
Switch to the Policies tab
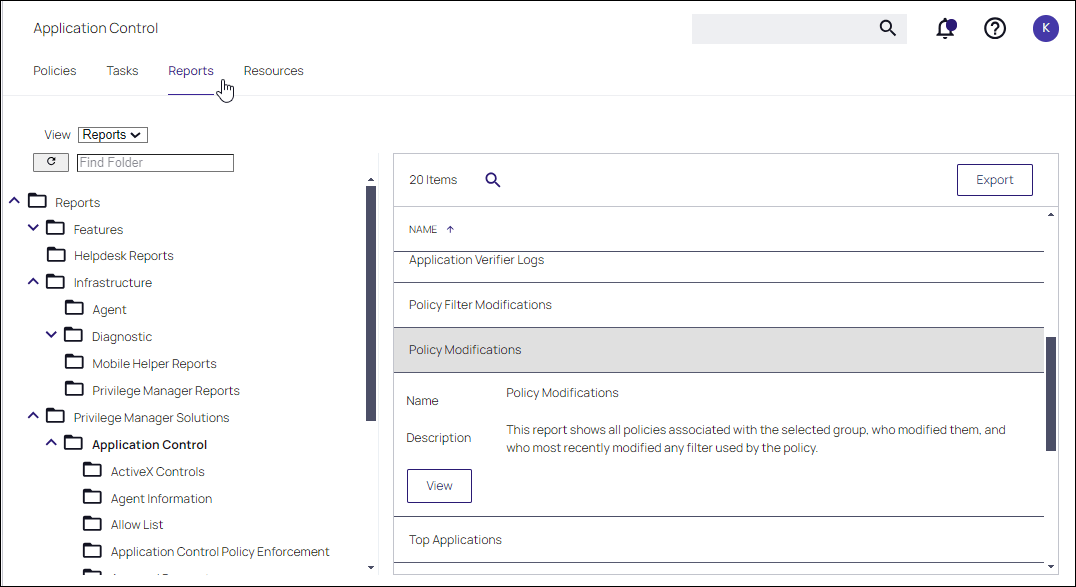click(x=55, y=71)
